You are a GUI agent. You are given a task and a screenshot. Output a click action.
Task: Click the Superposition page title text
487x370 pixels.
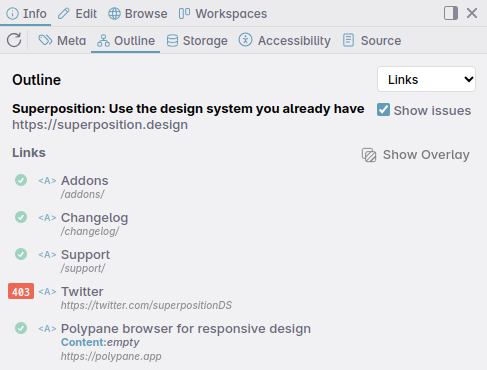(x=188, y=109)
